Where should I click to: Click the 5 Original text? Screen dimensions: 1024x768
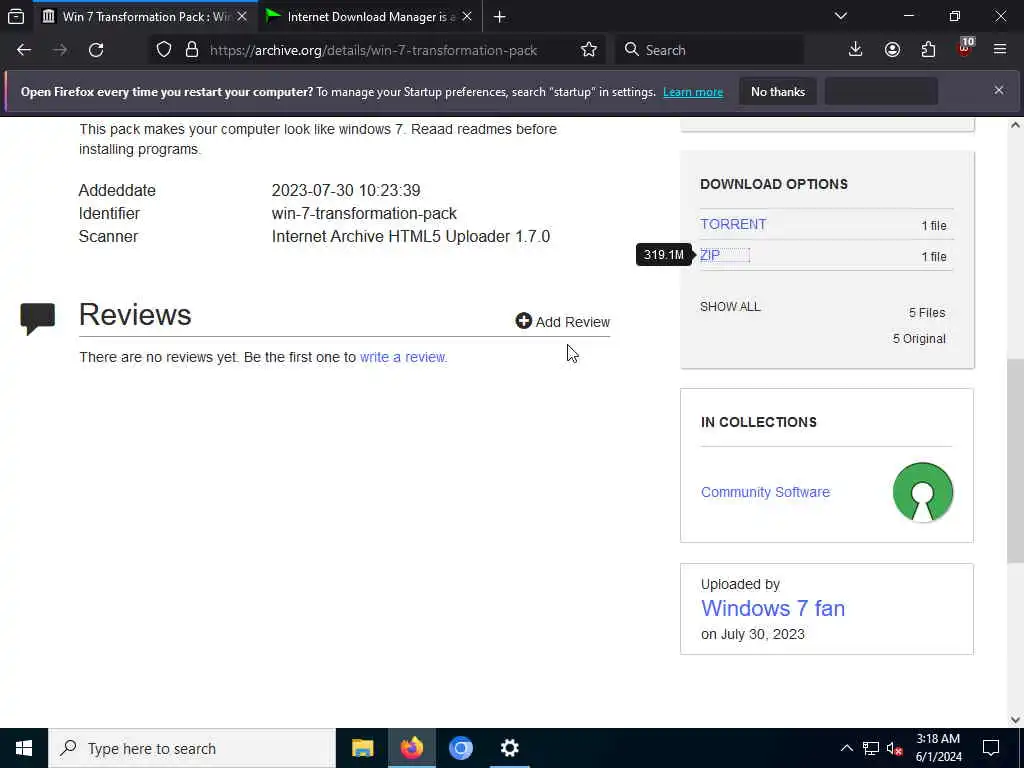[919, 338]
